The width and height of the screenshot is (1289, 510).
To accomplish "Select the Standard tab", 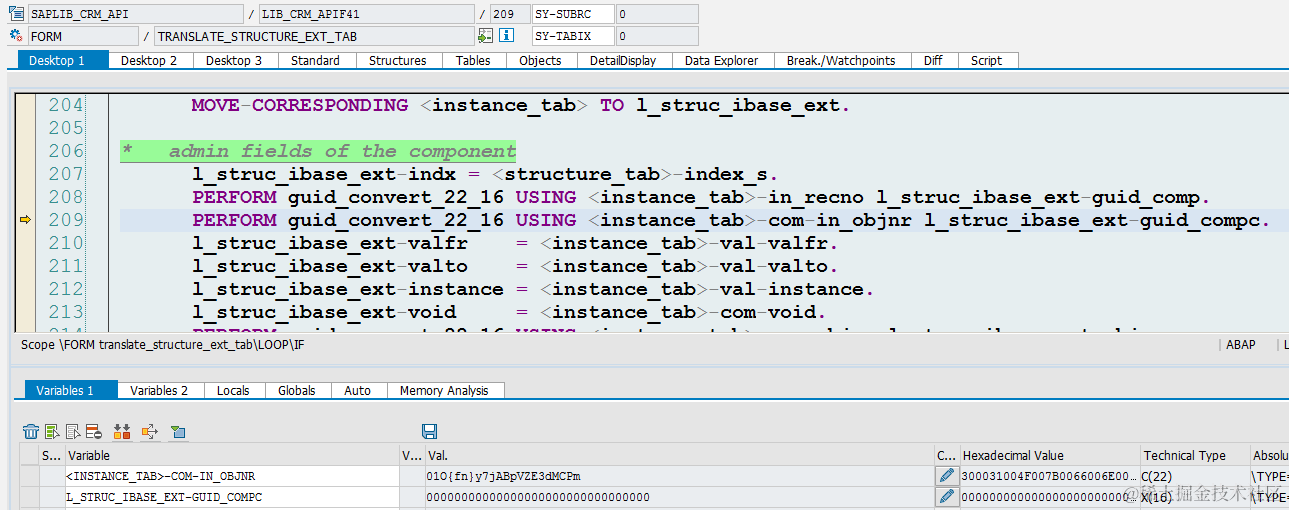I will point(315,60).
